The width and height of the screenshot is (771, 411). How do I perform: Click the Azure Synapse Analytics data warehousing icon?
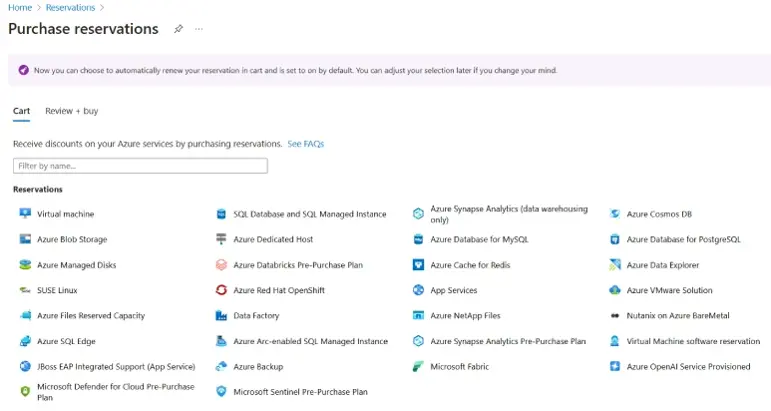coord(418,213)
